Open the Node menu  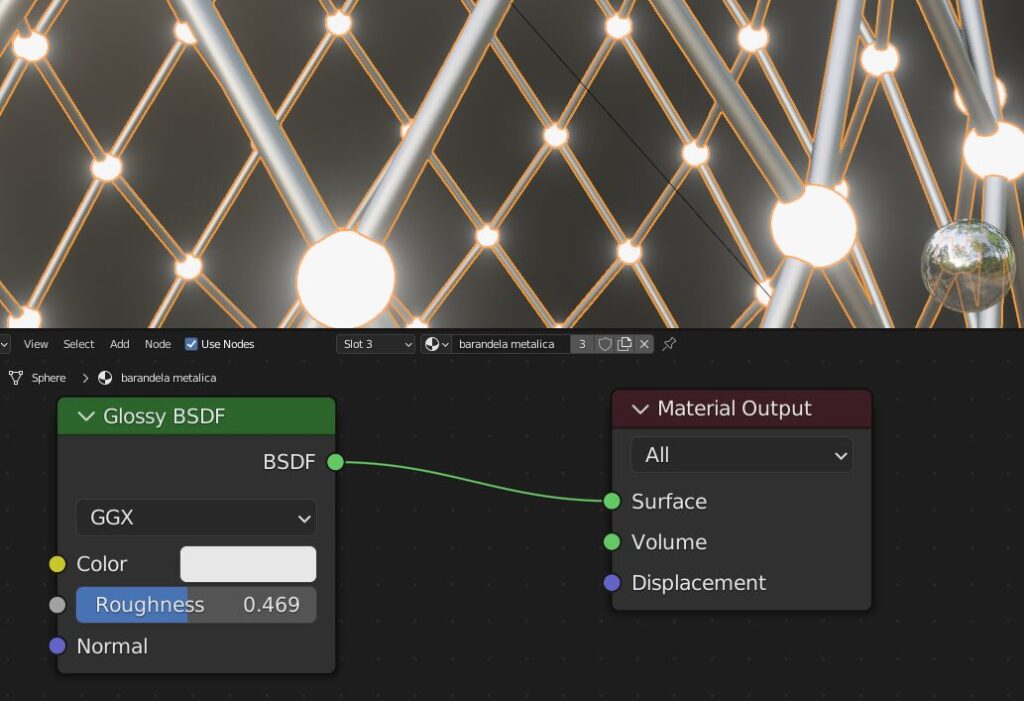click(x=158, y=344)
